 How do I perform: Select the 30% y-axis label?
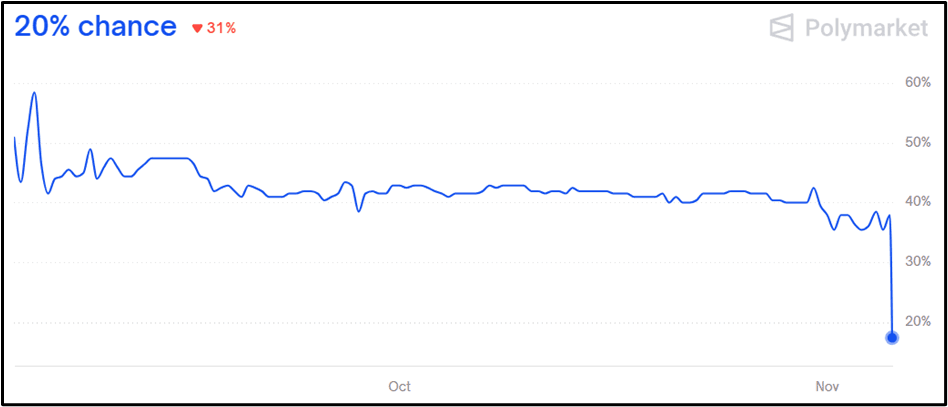(917, 262)
